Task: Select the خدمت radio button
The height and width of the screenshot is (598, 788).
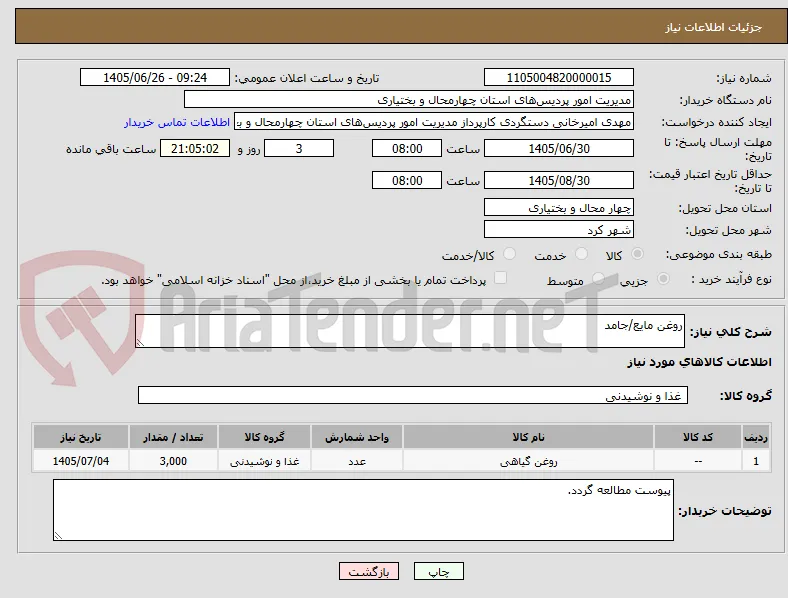Action: tap(581, 254)
